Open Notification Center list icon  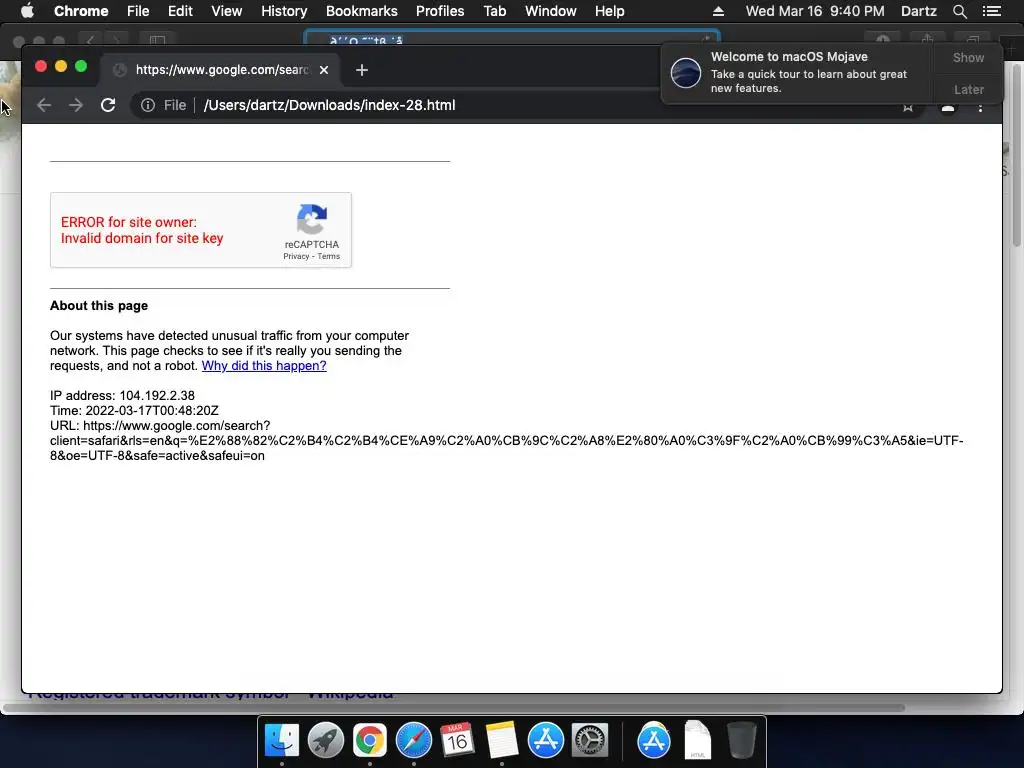pyautogui.click(x=992, y=11)
